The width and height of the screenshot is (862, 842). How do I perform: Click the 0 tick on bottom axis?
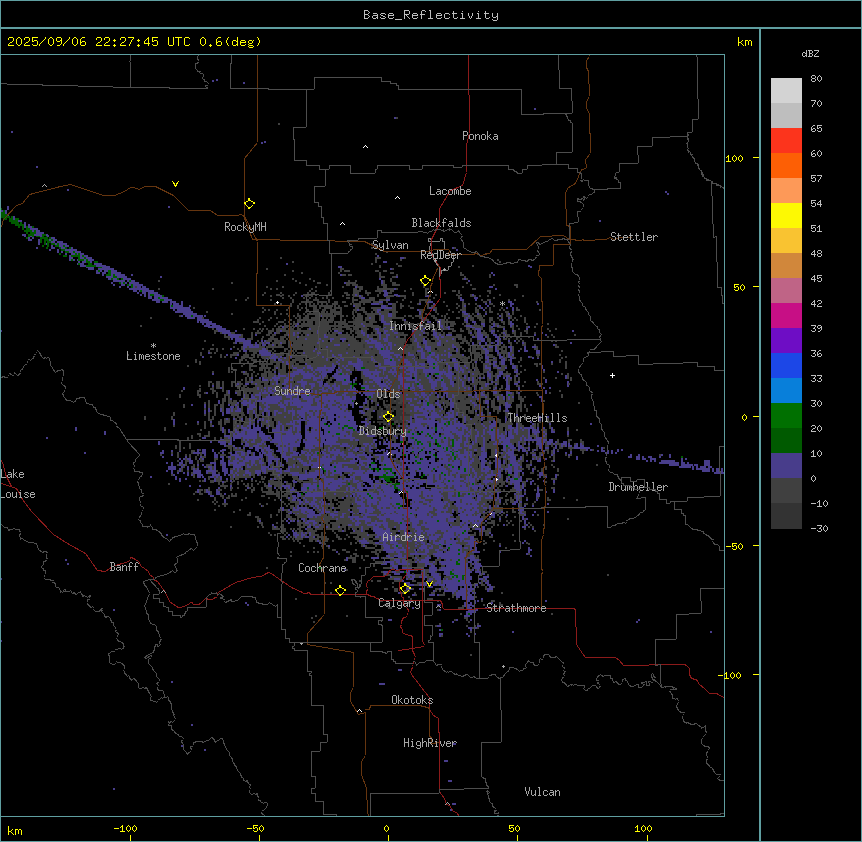[x=386, y=829]
